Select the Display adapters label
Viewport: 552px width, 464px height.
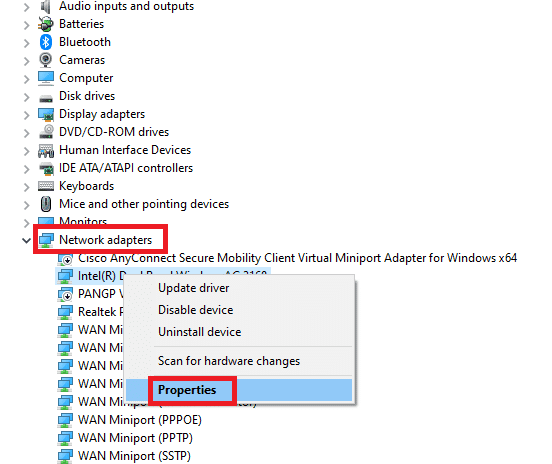point(102,114)
